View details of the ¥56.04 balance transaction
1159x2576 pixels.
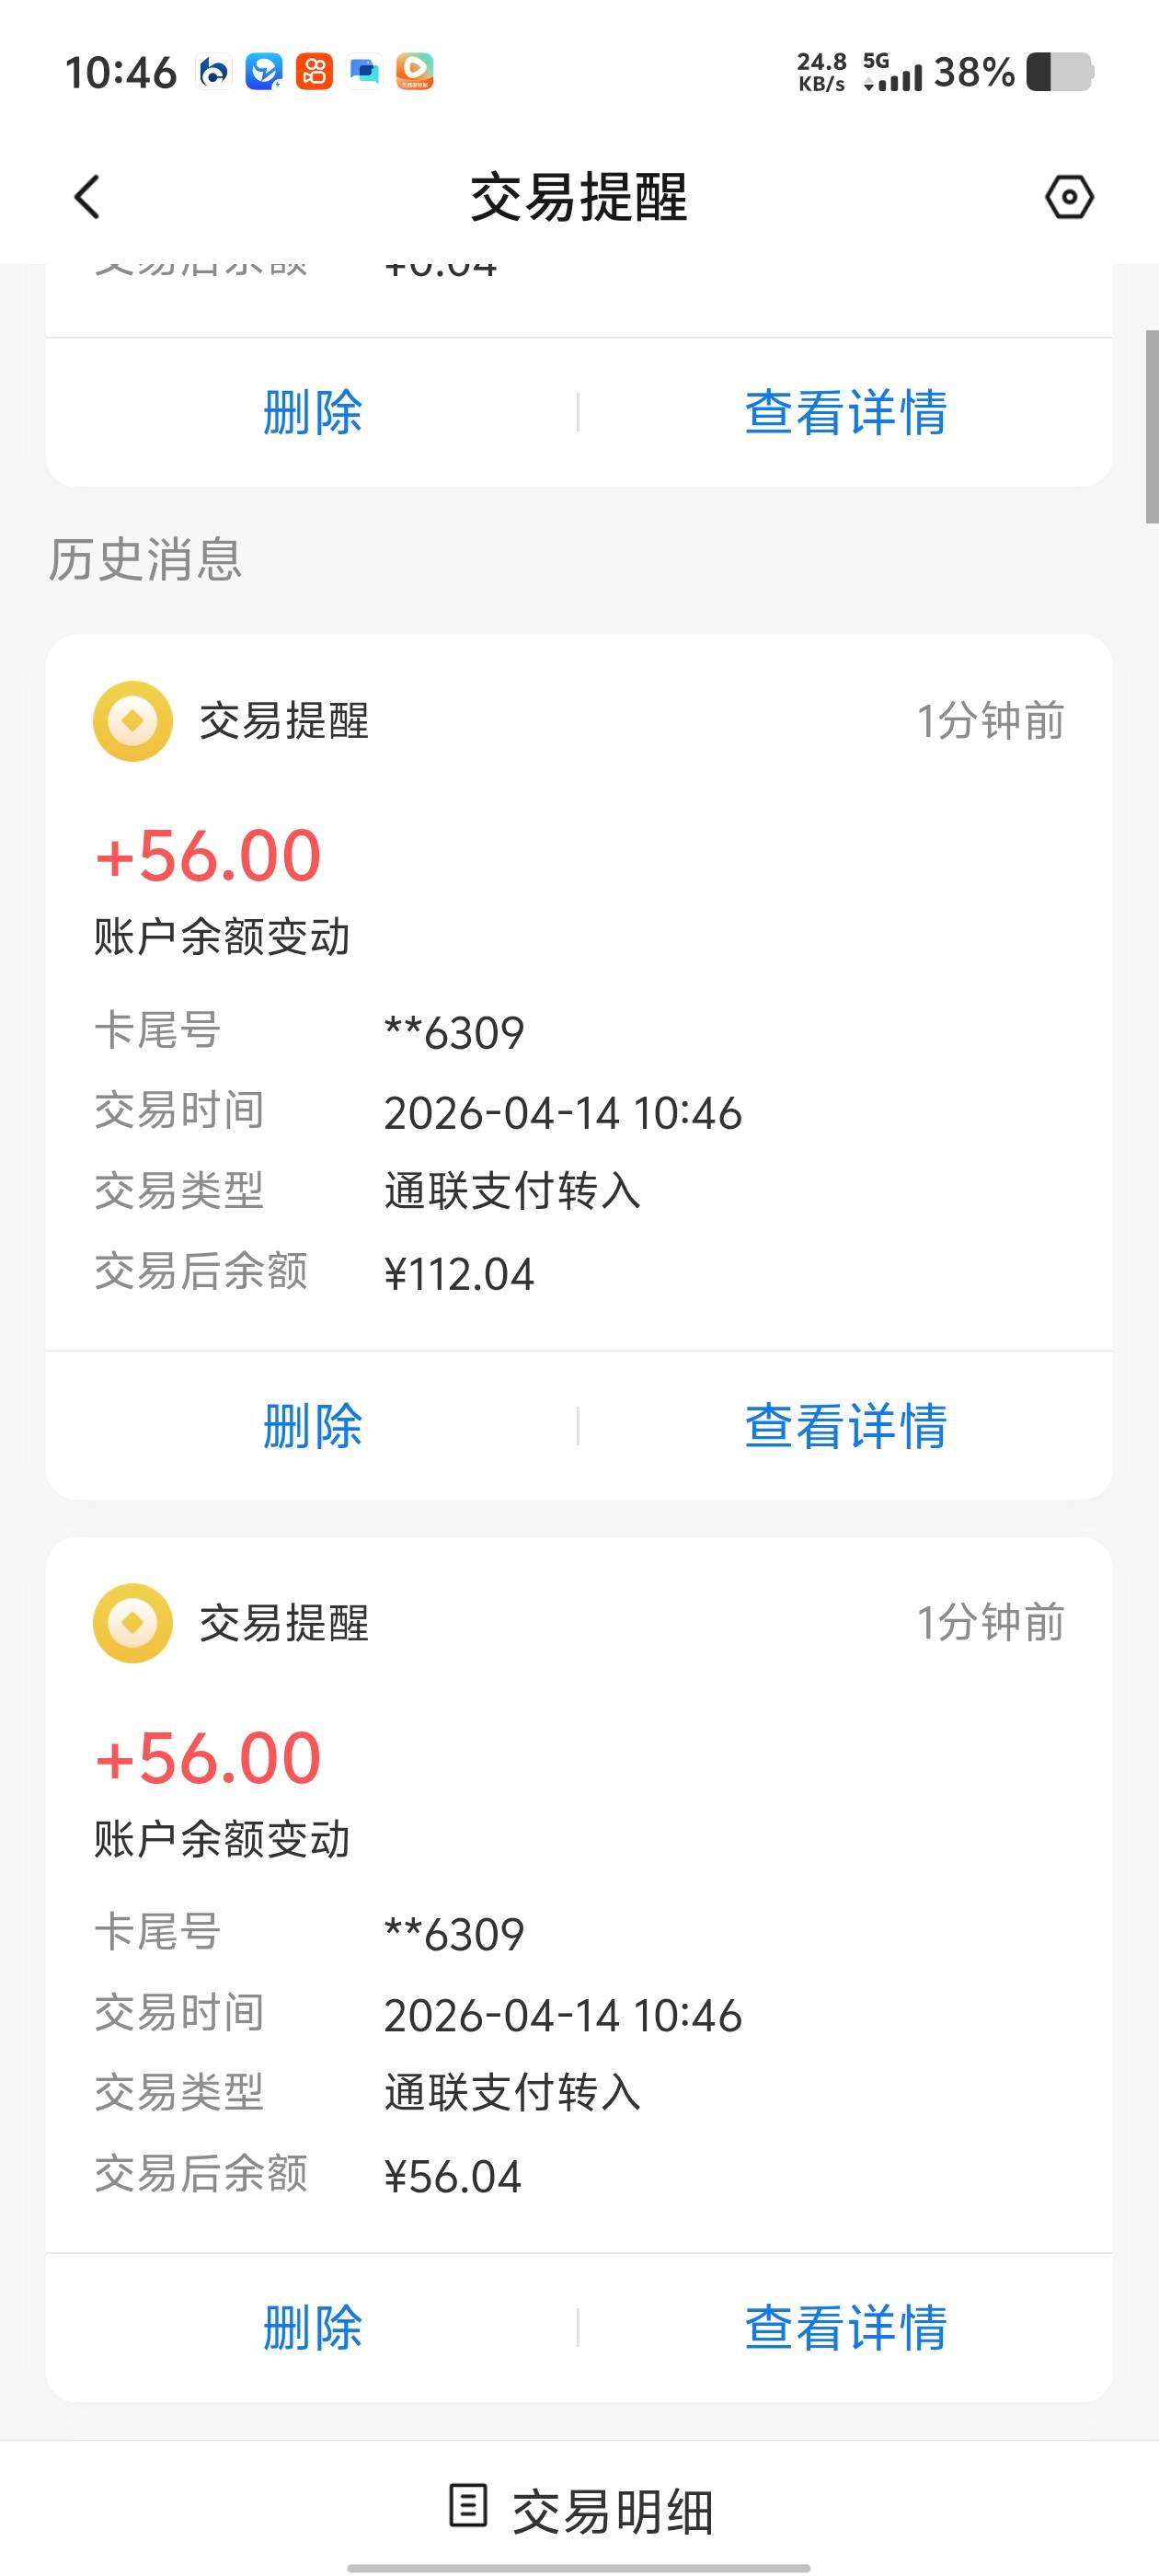coord(845,2327)
